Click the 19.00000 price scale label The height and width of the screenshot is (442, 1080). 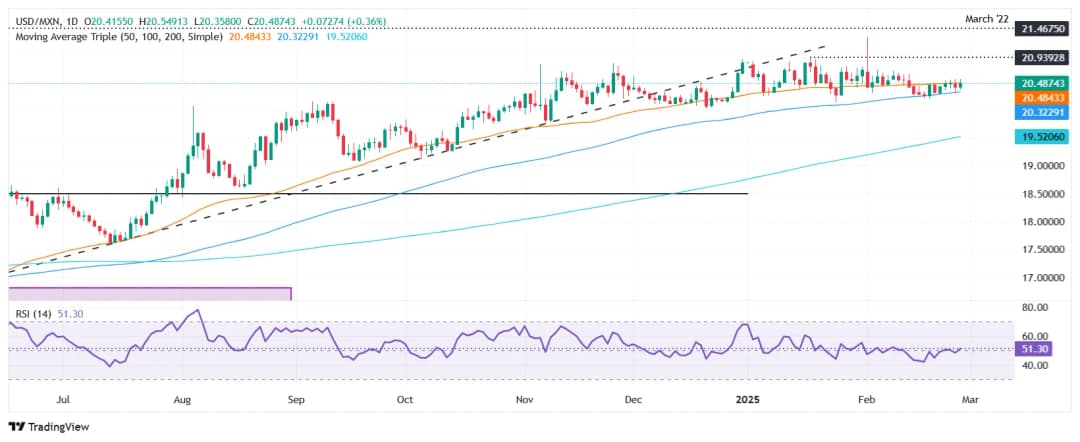1041,166
